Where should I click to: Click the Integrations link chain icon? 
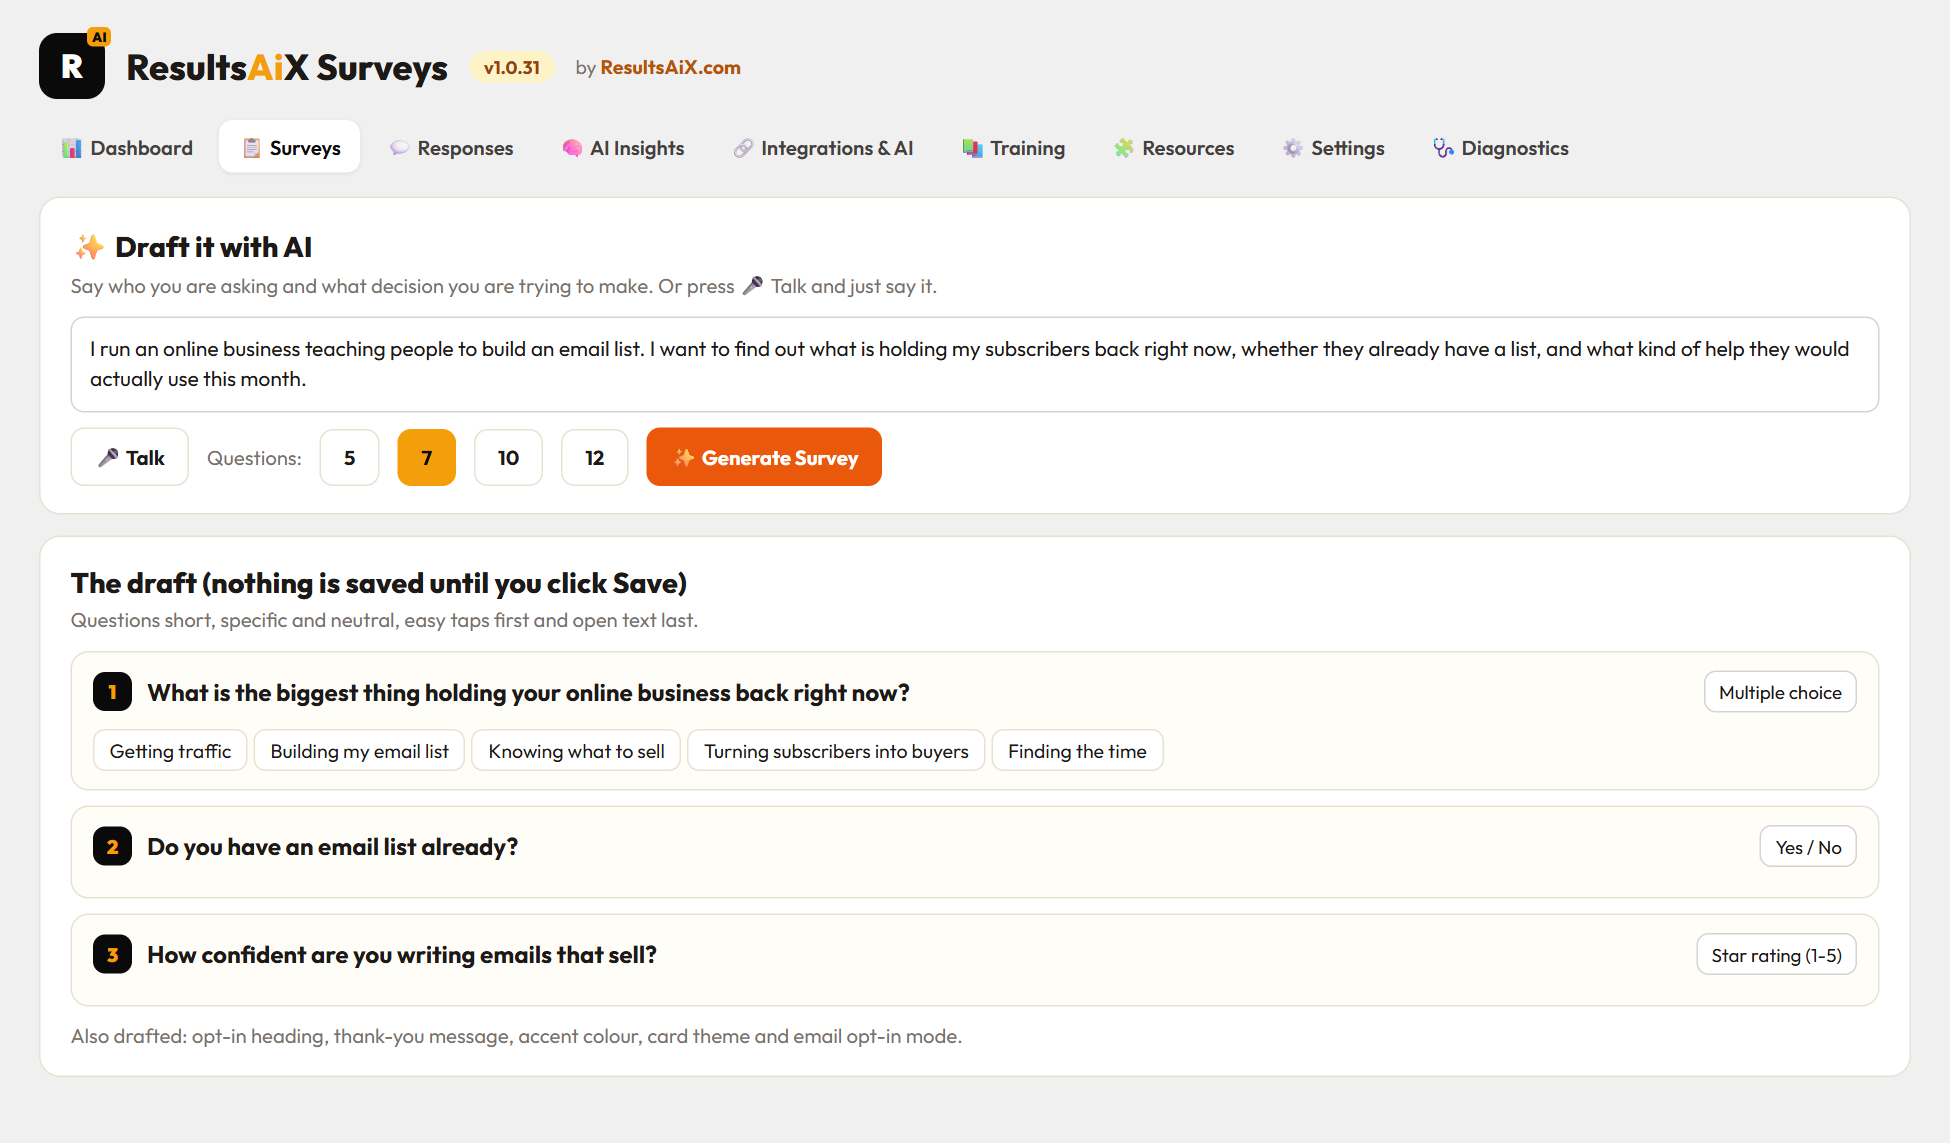(743, 148)
